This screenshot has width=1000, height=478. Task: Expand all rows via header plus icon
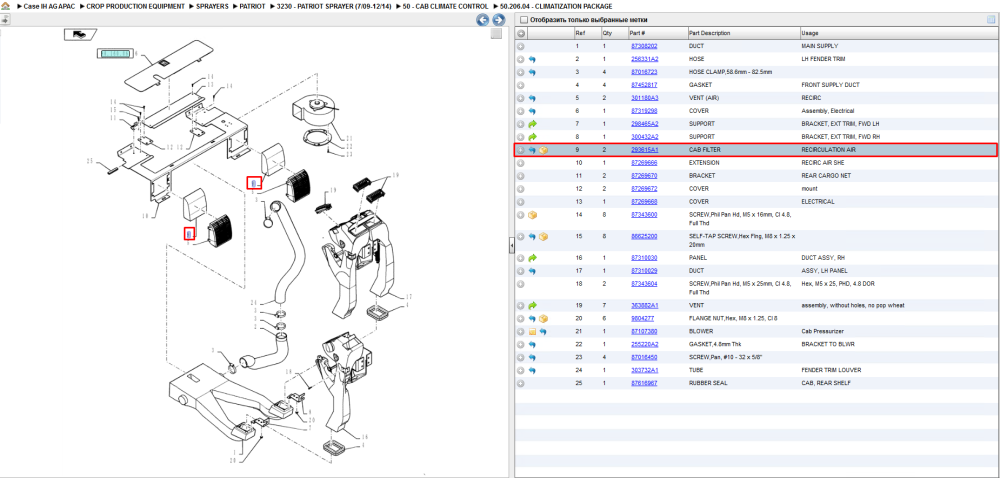point(521,33)
